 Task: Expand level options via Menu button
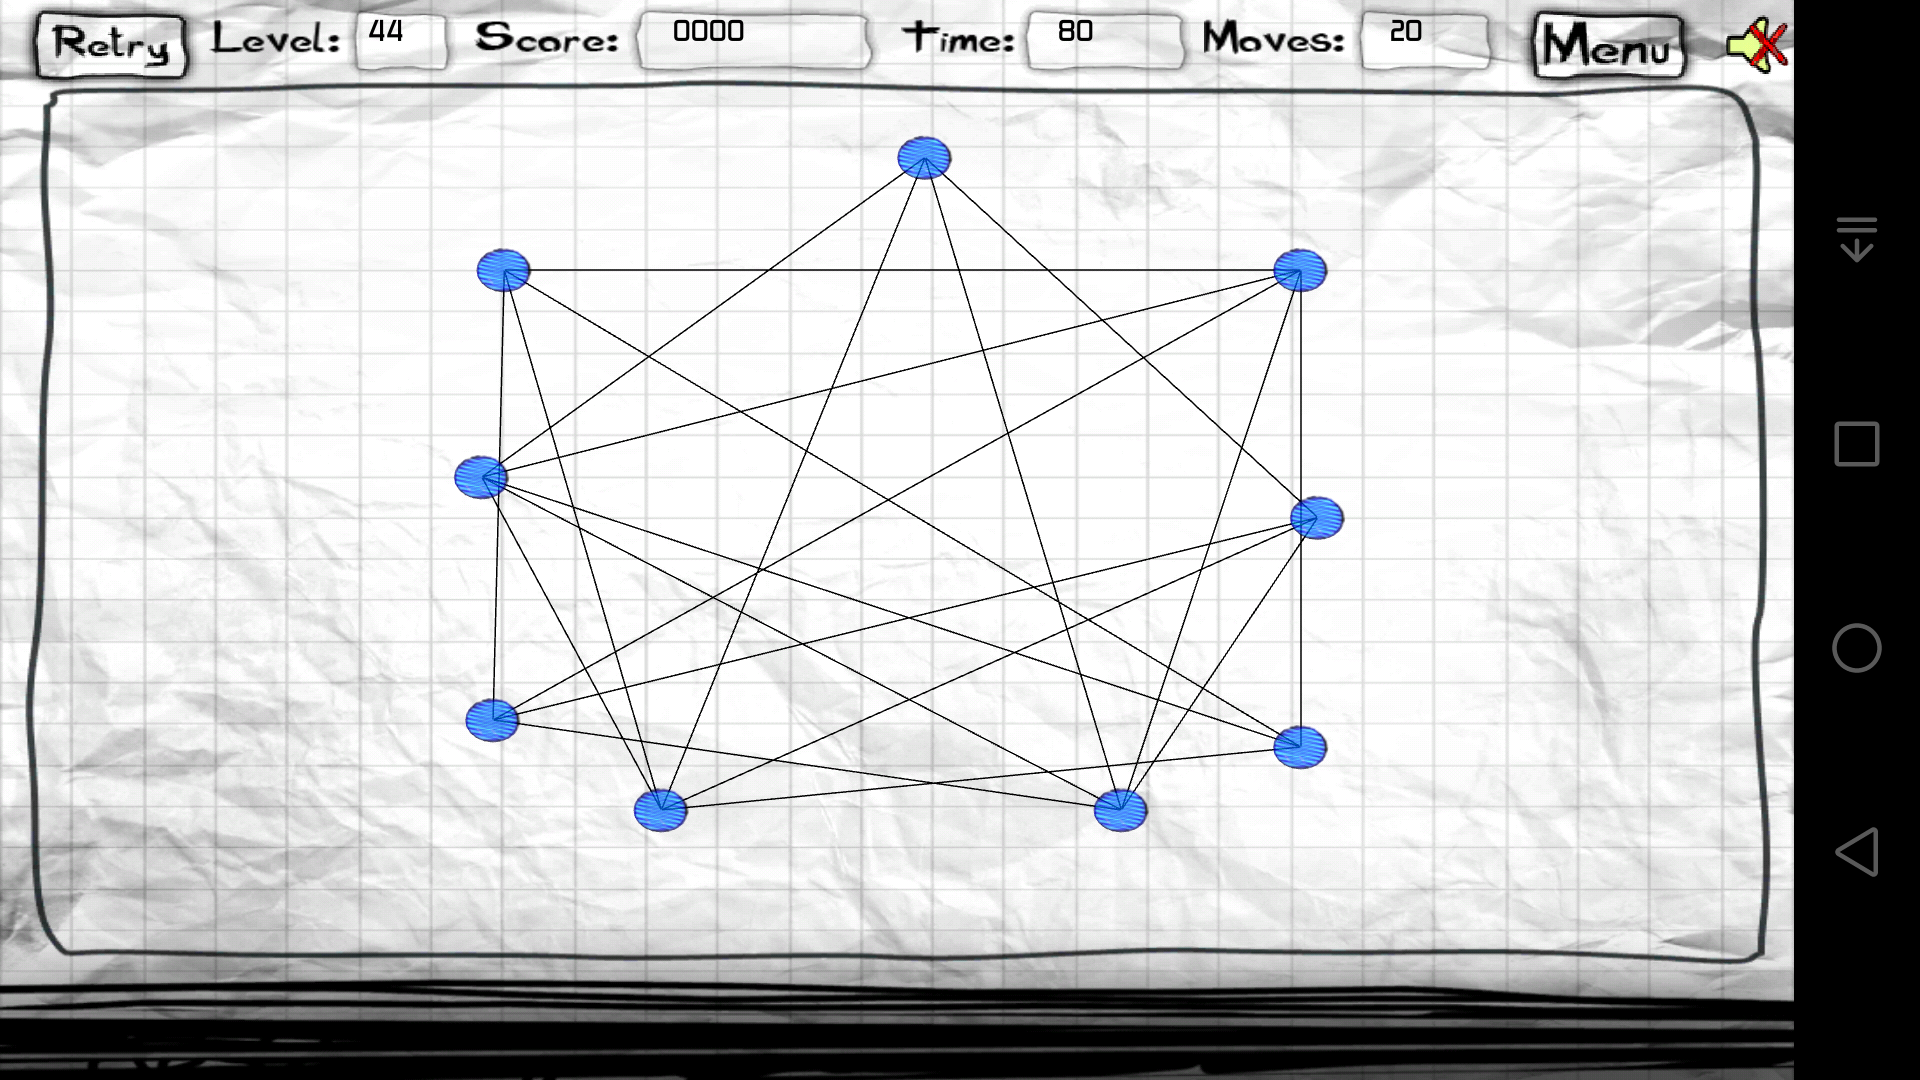click(1607, 42)
